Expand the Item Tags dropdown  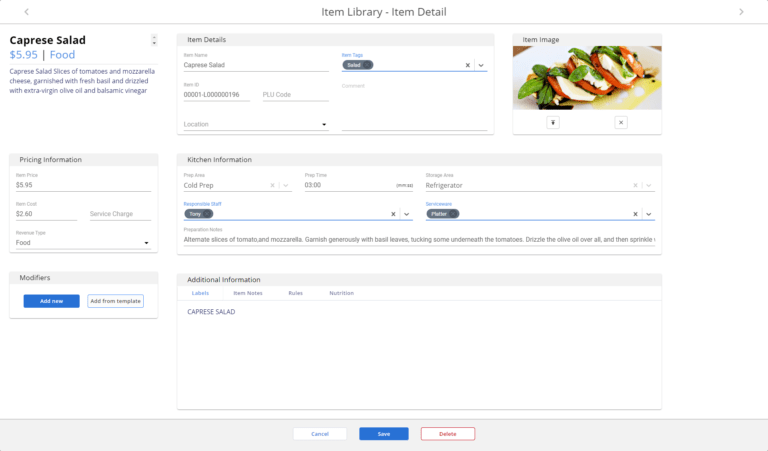[x=481, y=65]
